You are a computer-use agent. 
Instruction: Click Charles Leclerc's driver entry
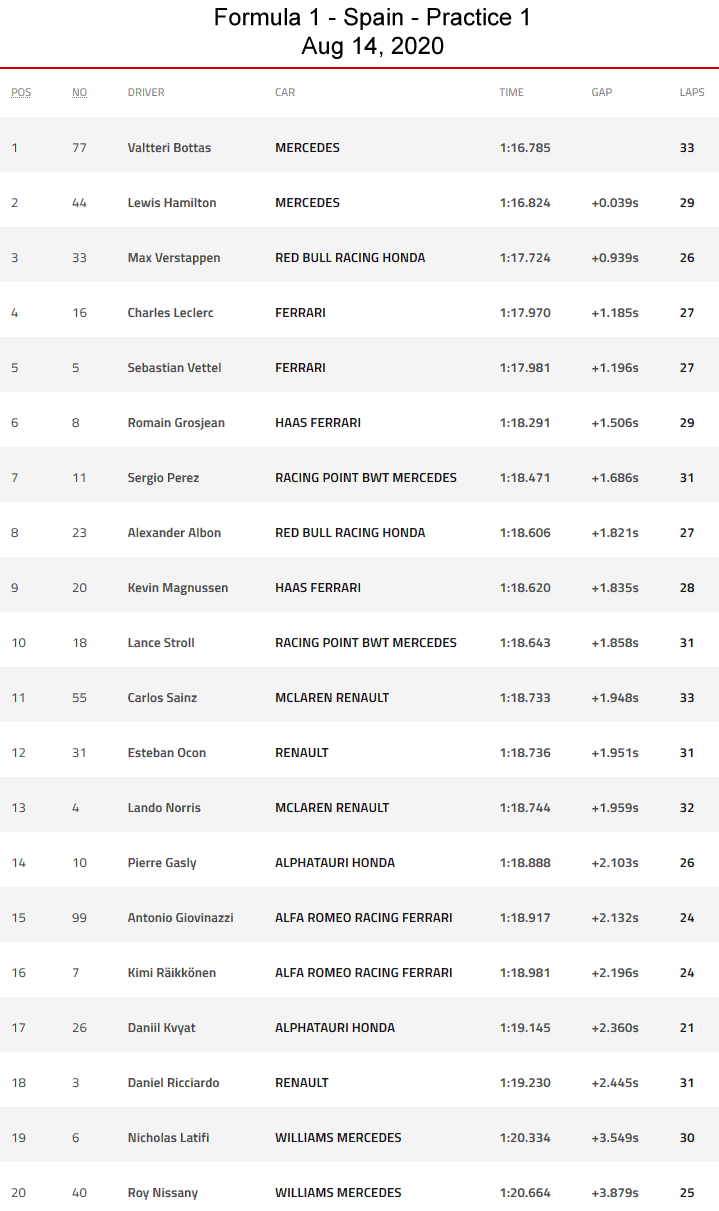tap(170, 313)
